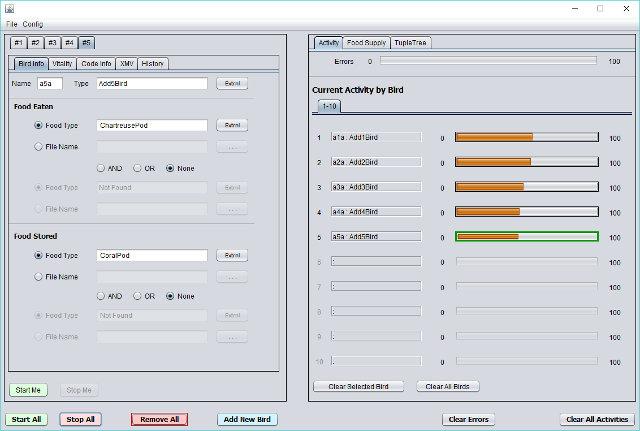Click the Errors progress bar

pyautogui.click(x=488, y=61)
